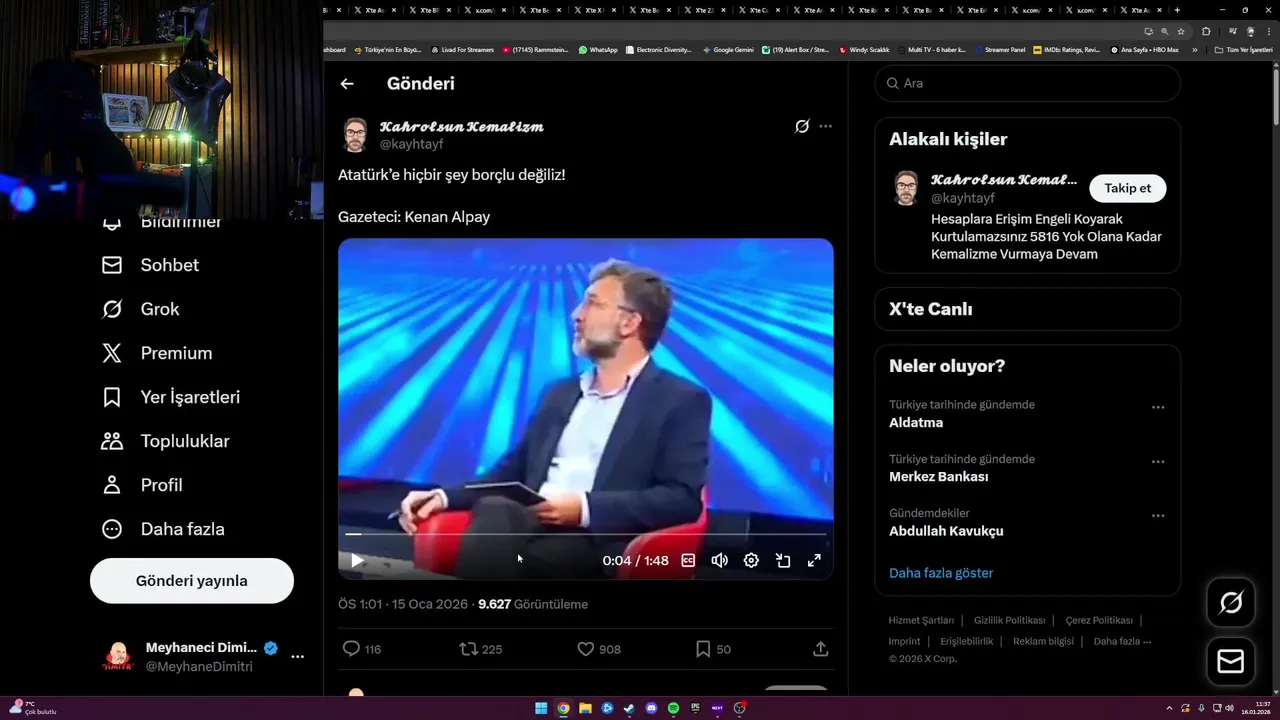Expand the bookmarks overflow chevron
The width and height of the screenshot is (1280, 720).
click(1194, 49)
